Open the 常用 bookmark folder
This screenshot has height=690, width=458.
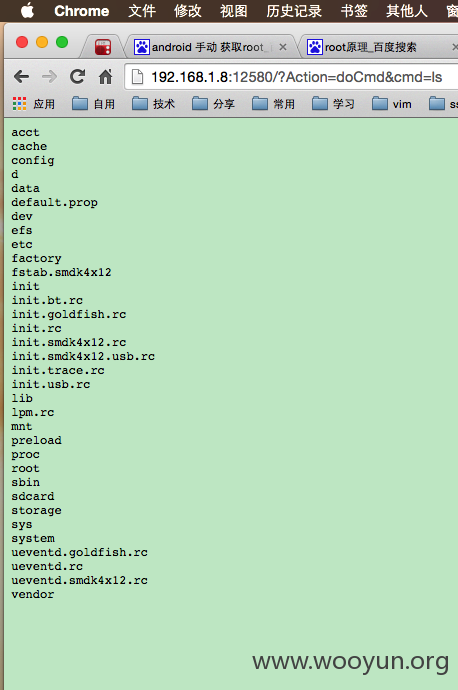tap(273, 104)
